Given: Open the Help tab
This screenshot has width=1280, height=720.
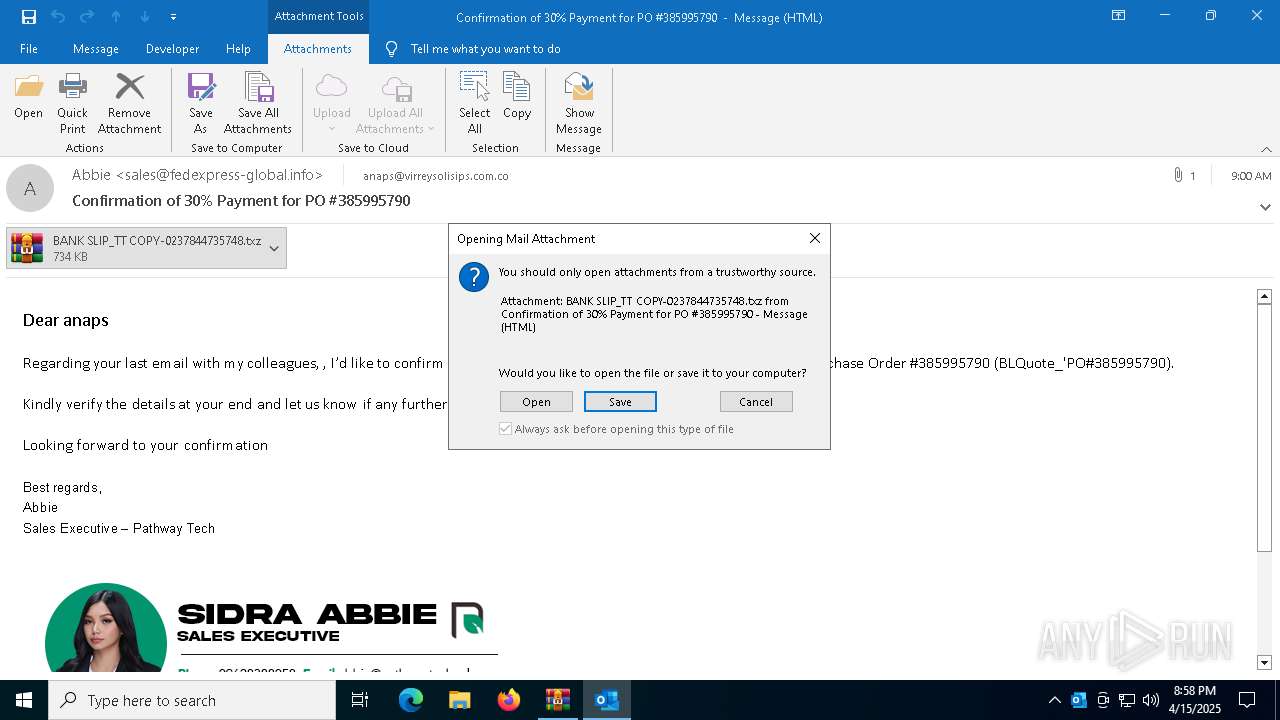Looking at the screenshot, I should click(238, 48).
